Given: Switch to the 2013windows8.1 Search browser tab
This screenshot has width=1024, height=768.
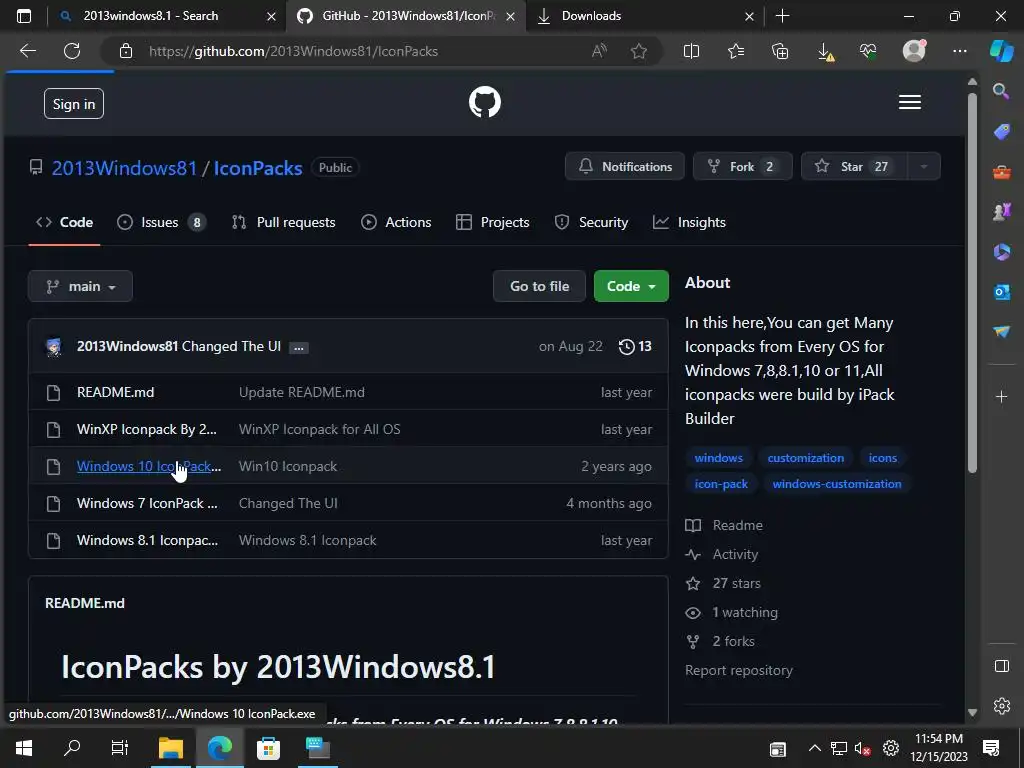Looking at the screenshot, I should click(x=167, y=16).
